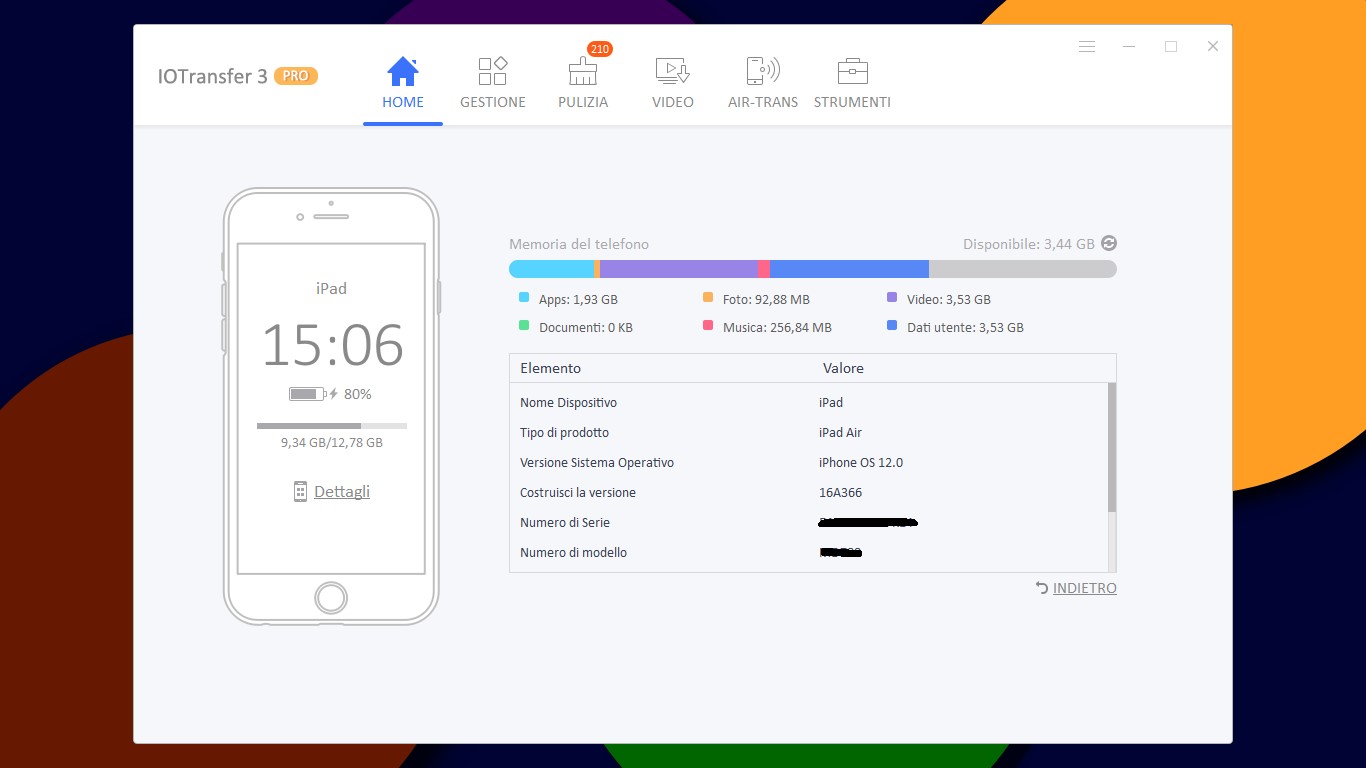Image resolution: width=1366 pixels, height=768 pixels.
Task: Click the Video: 3,53 GB label
Action: point(949,299)
